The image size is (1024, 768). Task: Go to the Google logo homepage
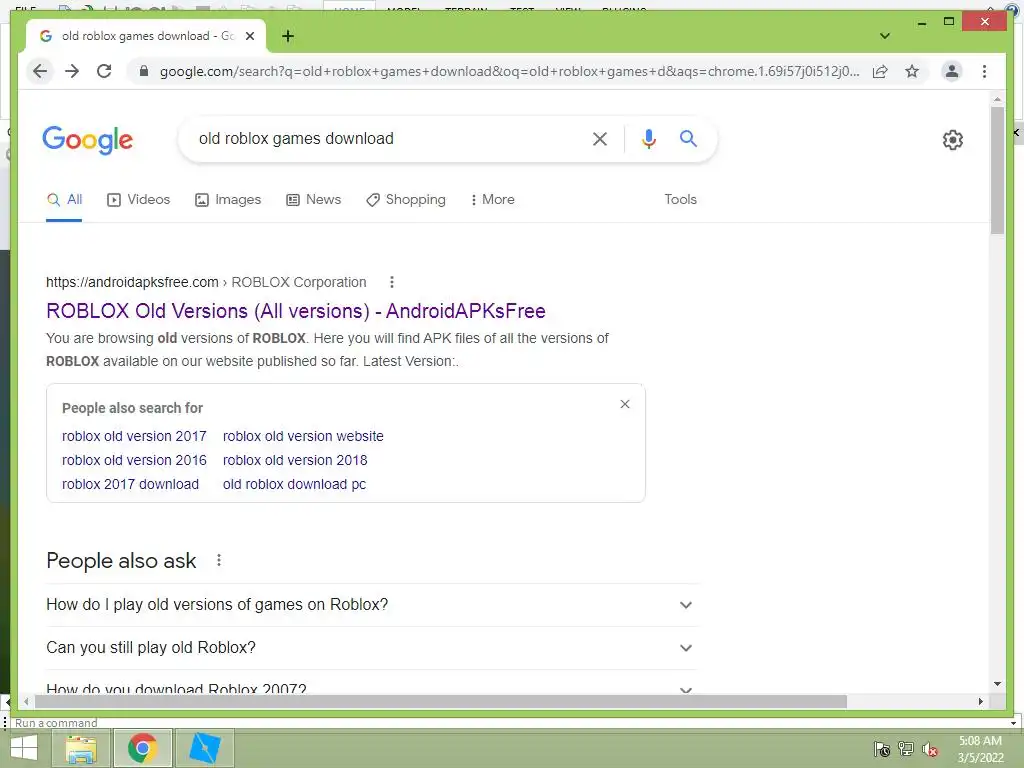click(x=88, y=140)
